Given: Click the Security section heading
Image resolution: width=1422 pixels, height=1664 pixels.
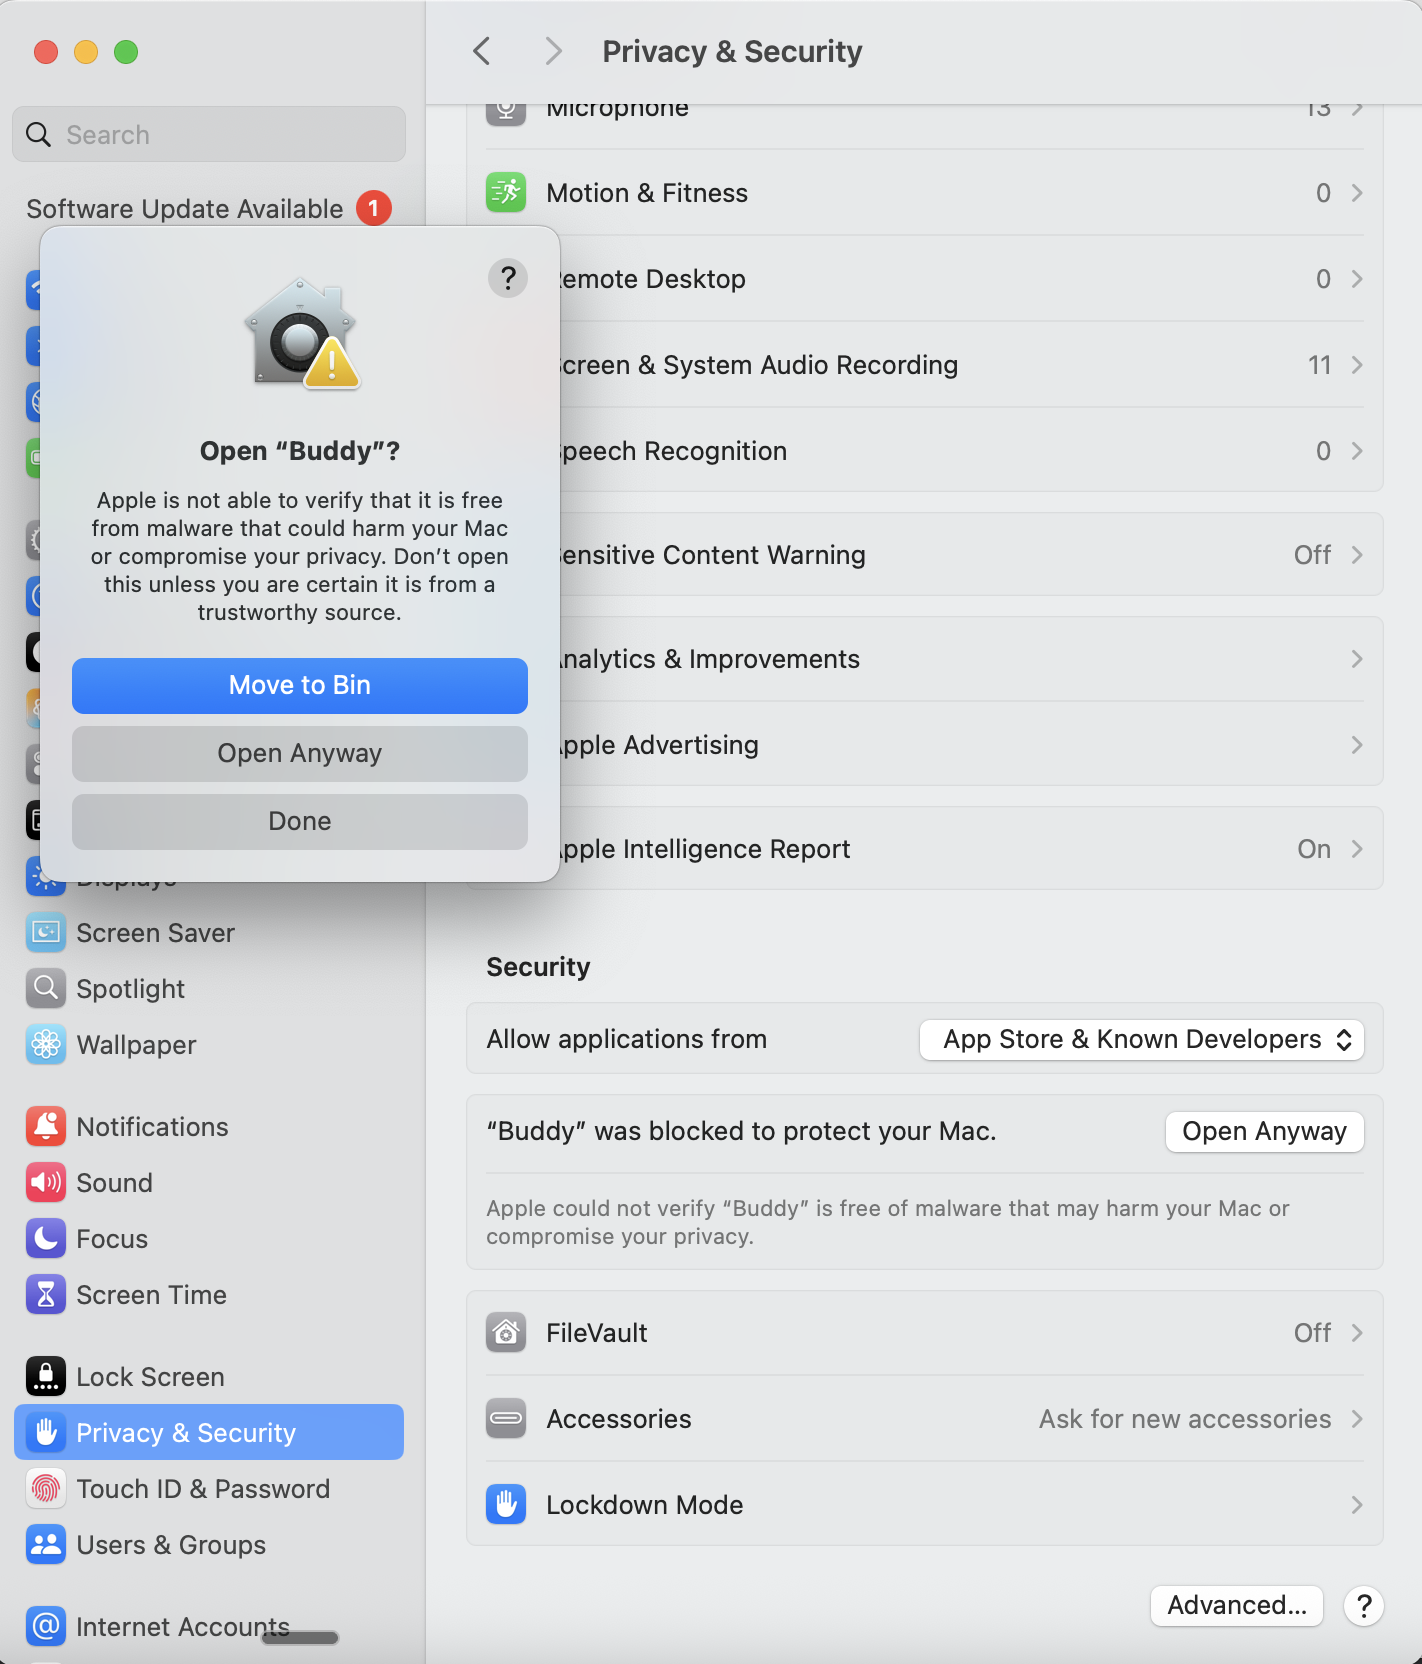Looking at the screenshot, I should point(538,966).
